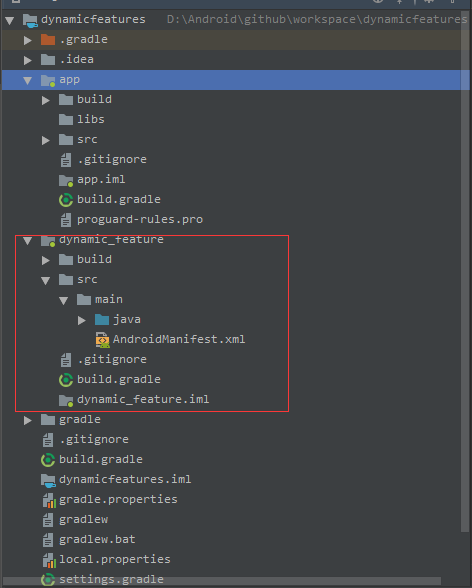Expand the .gradle folder arrow
This screenshot has width=472, height=588.
pos(28,40)
